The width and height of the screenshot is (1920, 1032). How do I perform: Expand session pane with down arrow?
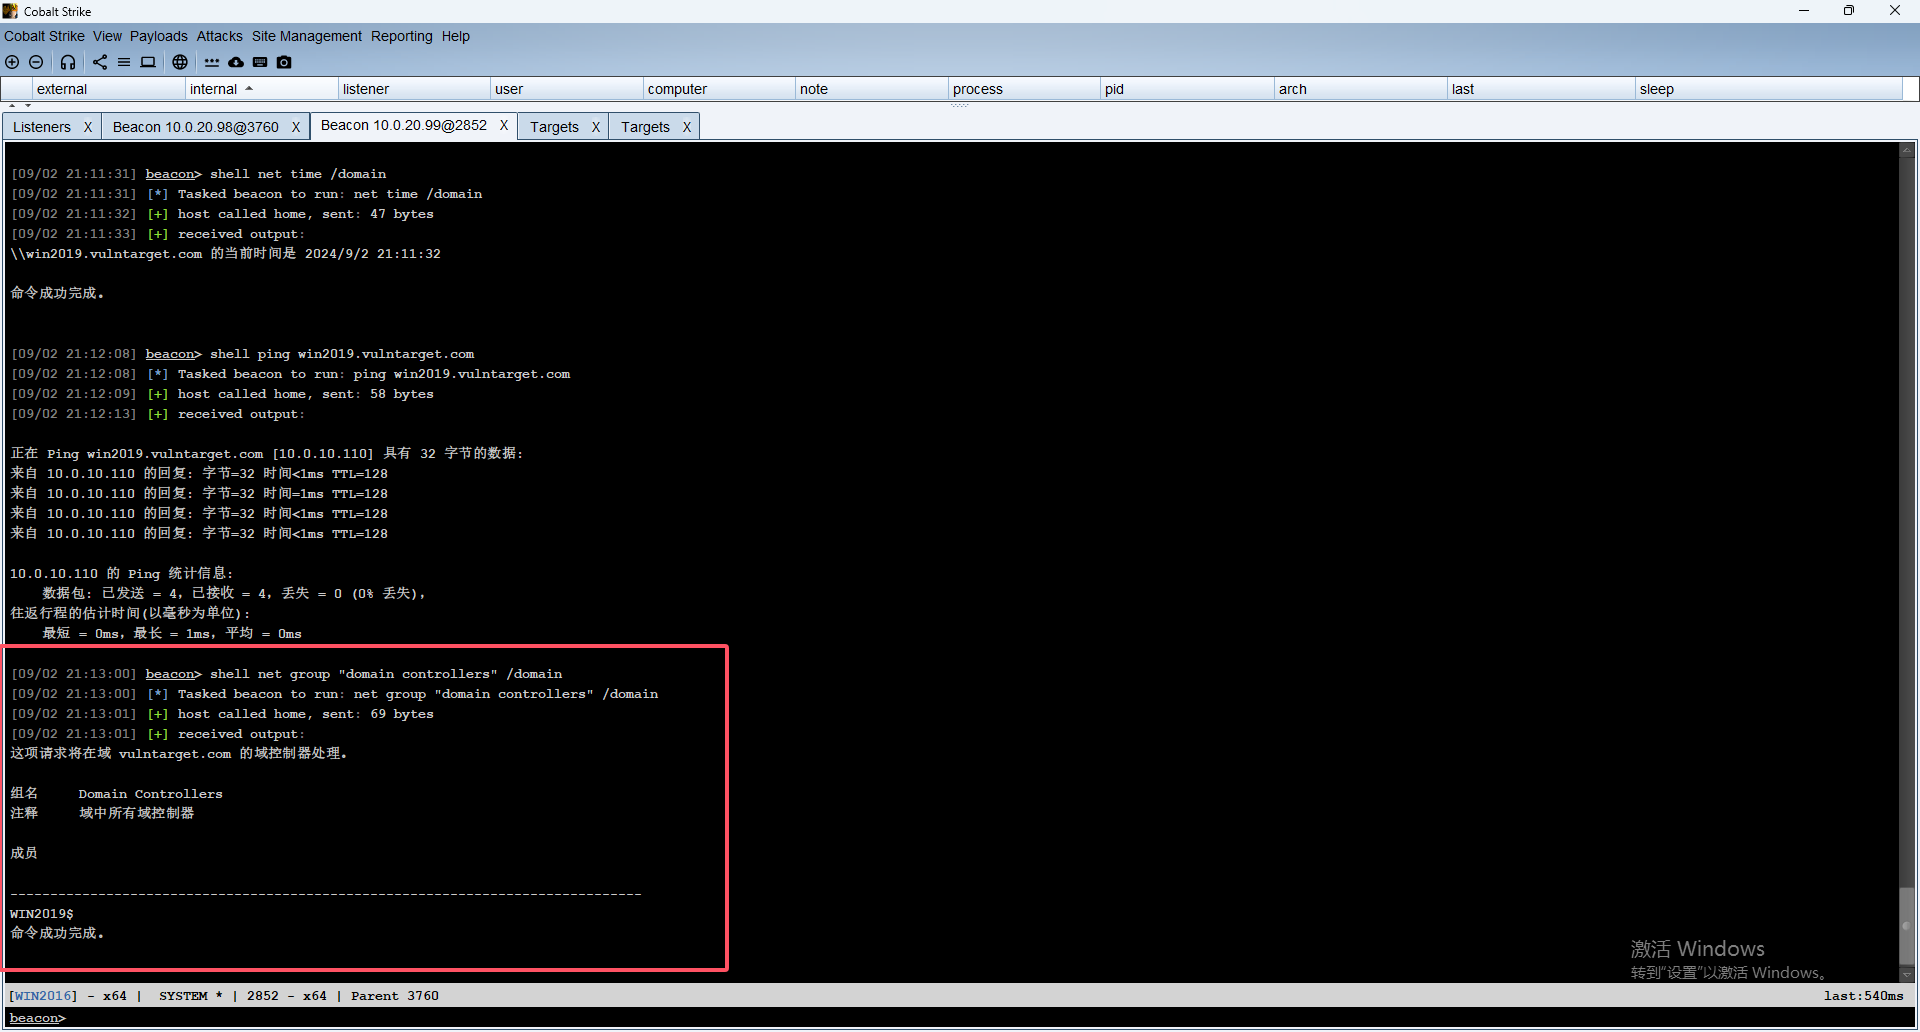pos(27,105)
